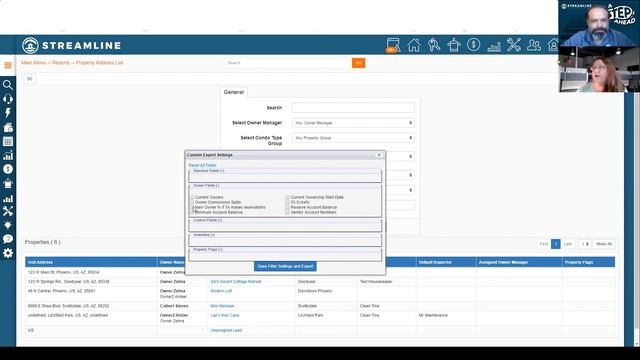Click the Reset All Fields link

pyautogui.click(x=202, y=165)
